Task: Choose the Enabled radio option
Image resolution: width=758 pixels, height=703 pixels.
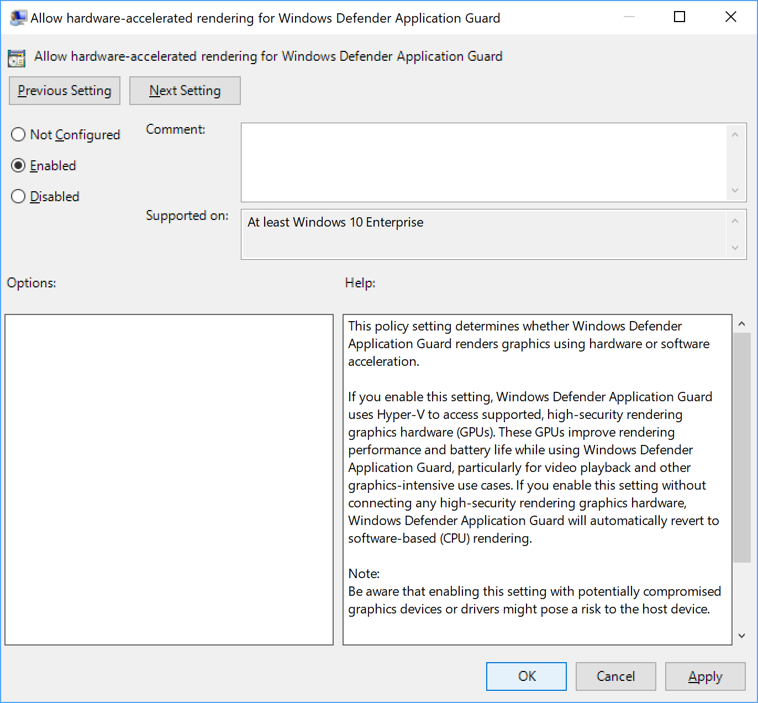Action: coord(18,166)
